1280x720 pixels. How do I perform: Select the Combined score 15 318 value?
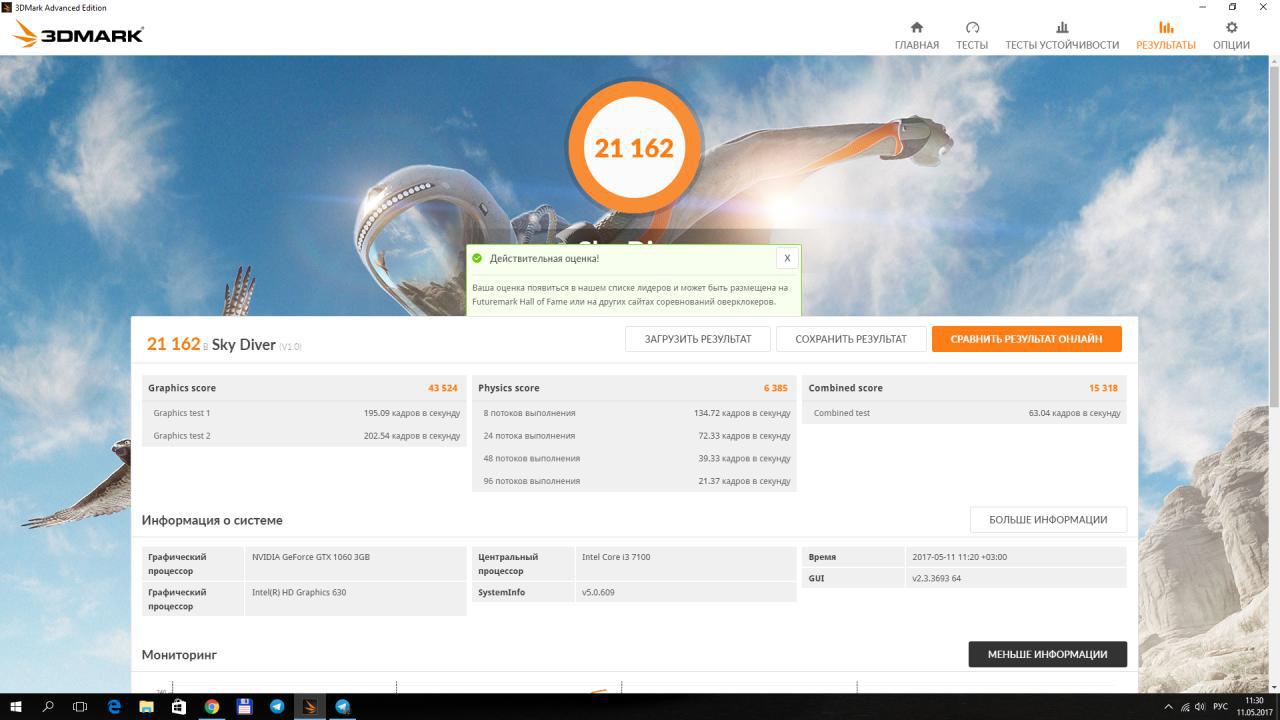[1104, 388]
